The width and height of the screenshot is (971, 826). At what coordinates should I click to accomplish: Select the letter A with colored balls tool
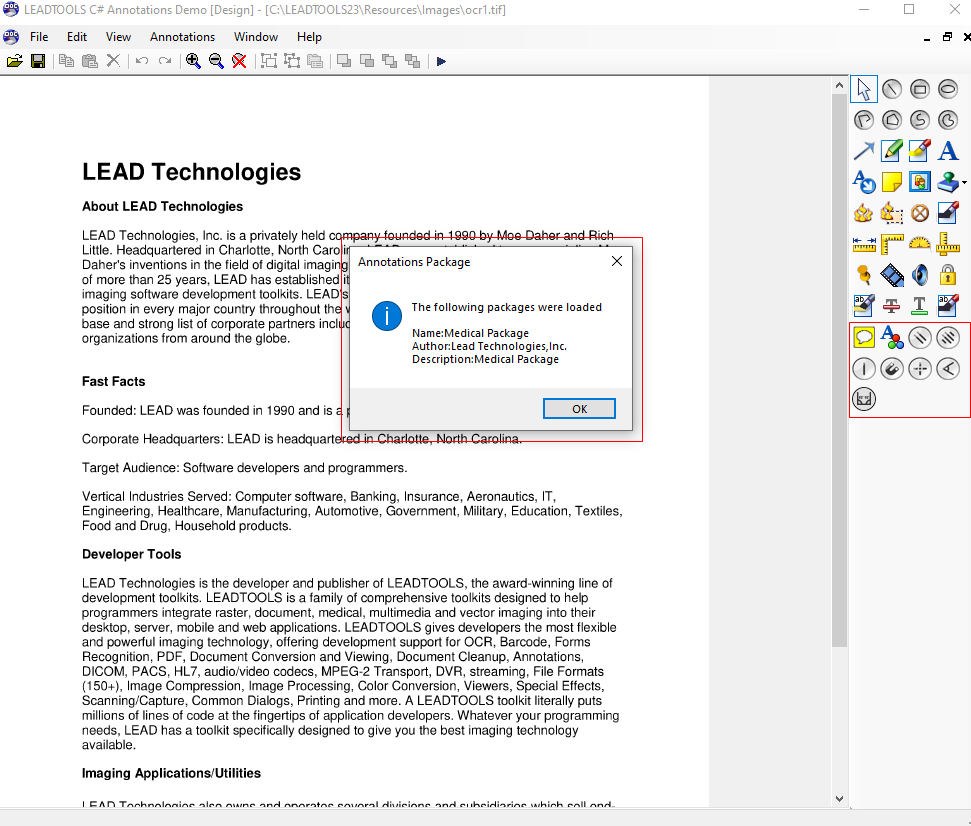(x=892, y=337)
